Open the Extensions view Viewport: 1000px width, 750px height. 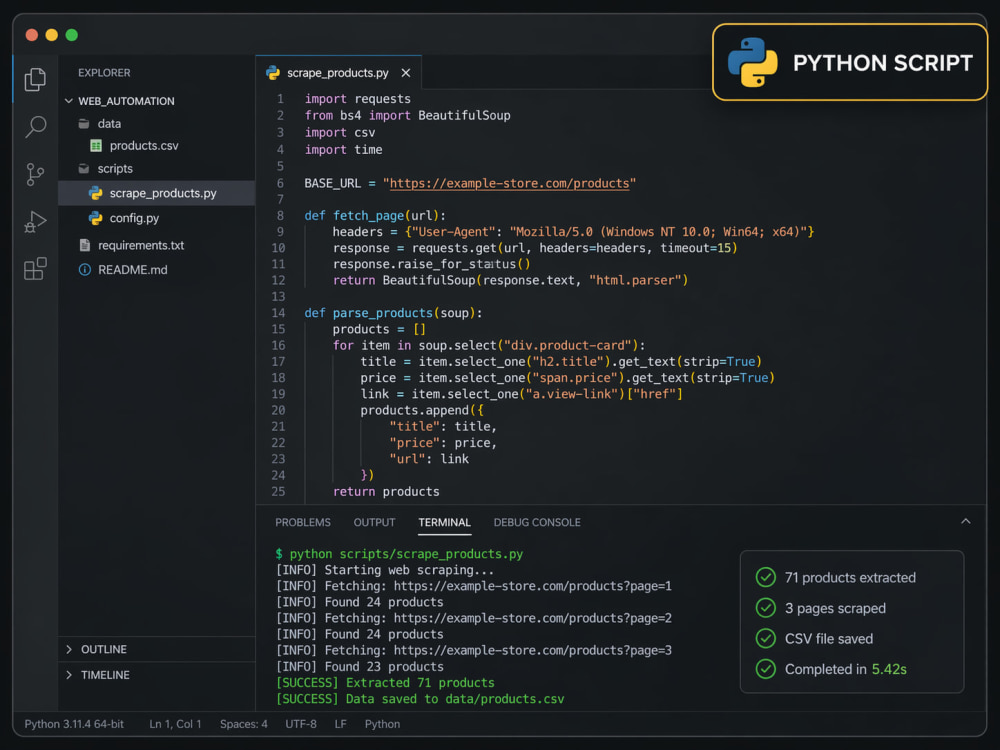tap(35, 268)
